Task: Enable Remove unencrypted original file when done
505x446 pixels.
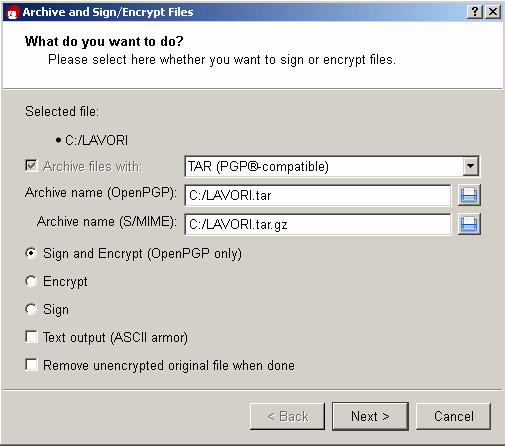Action: click(x=31, y=365)
